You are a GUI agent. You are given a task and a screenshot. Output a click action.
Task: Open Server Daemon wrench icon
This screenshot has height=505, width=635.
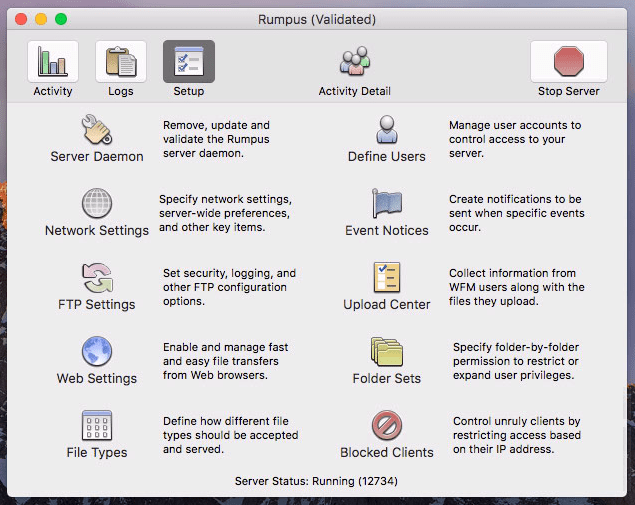97,129
